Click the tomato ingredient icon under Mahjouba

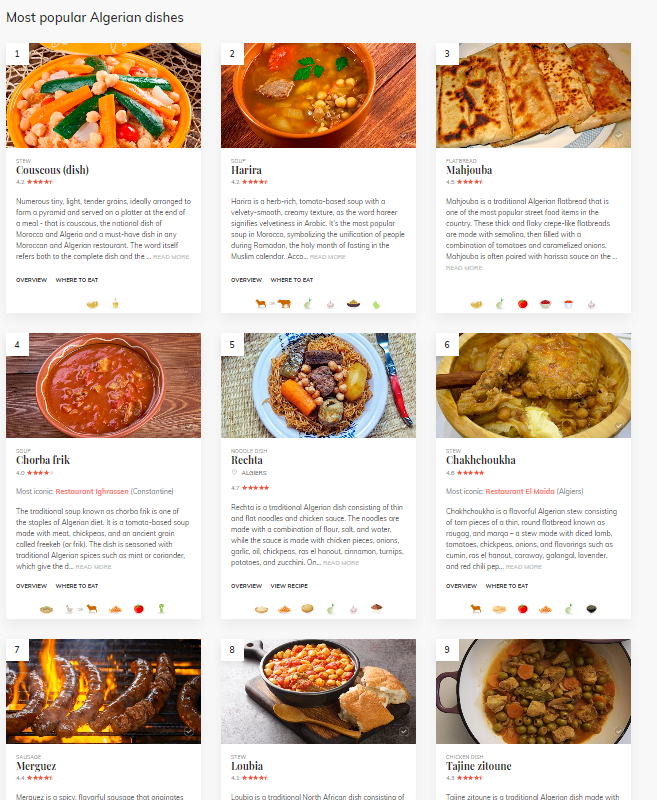[522, 304]
